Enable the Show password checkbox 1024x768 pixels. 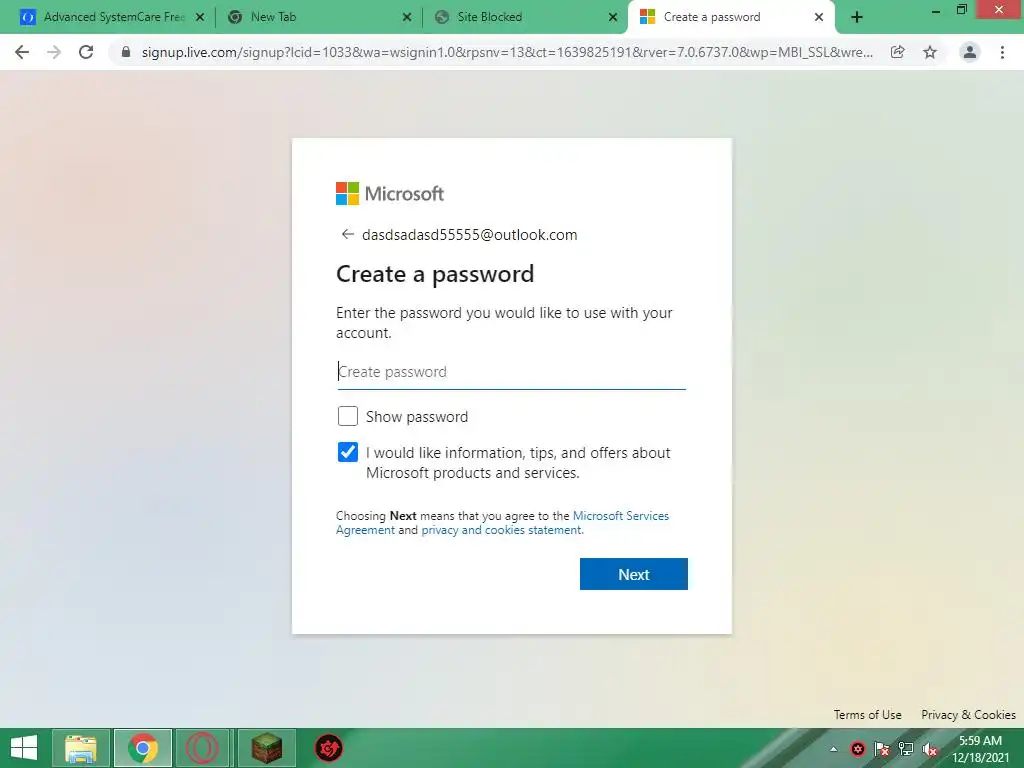click(347, 416)
